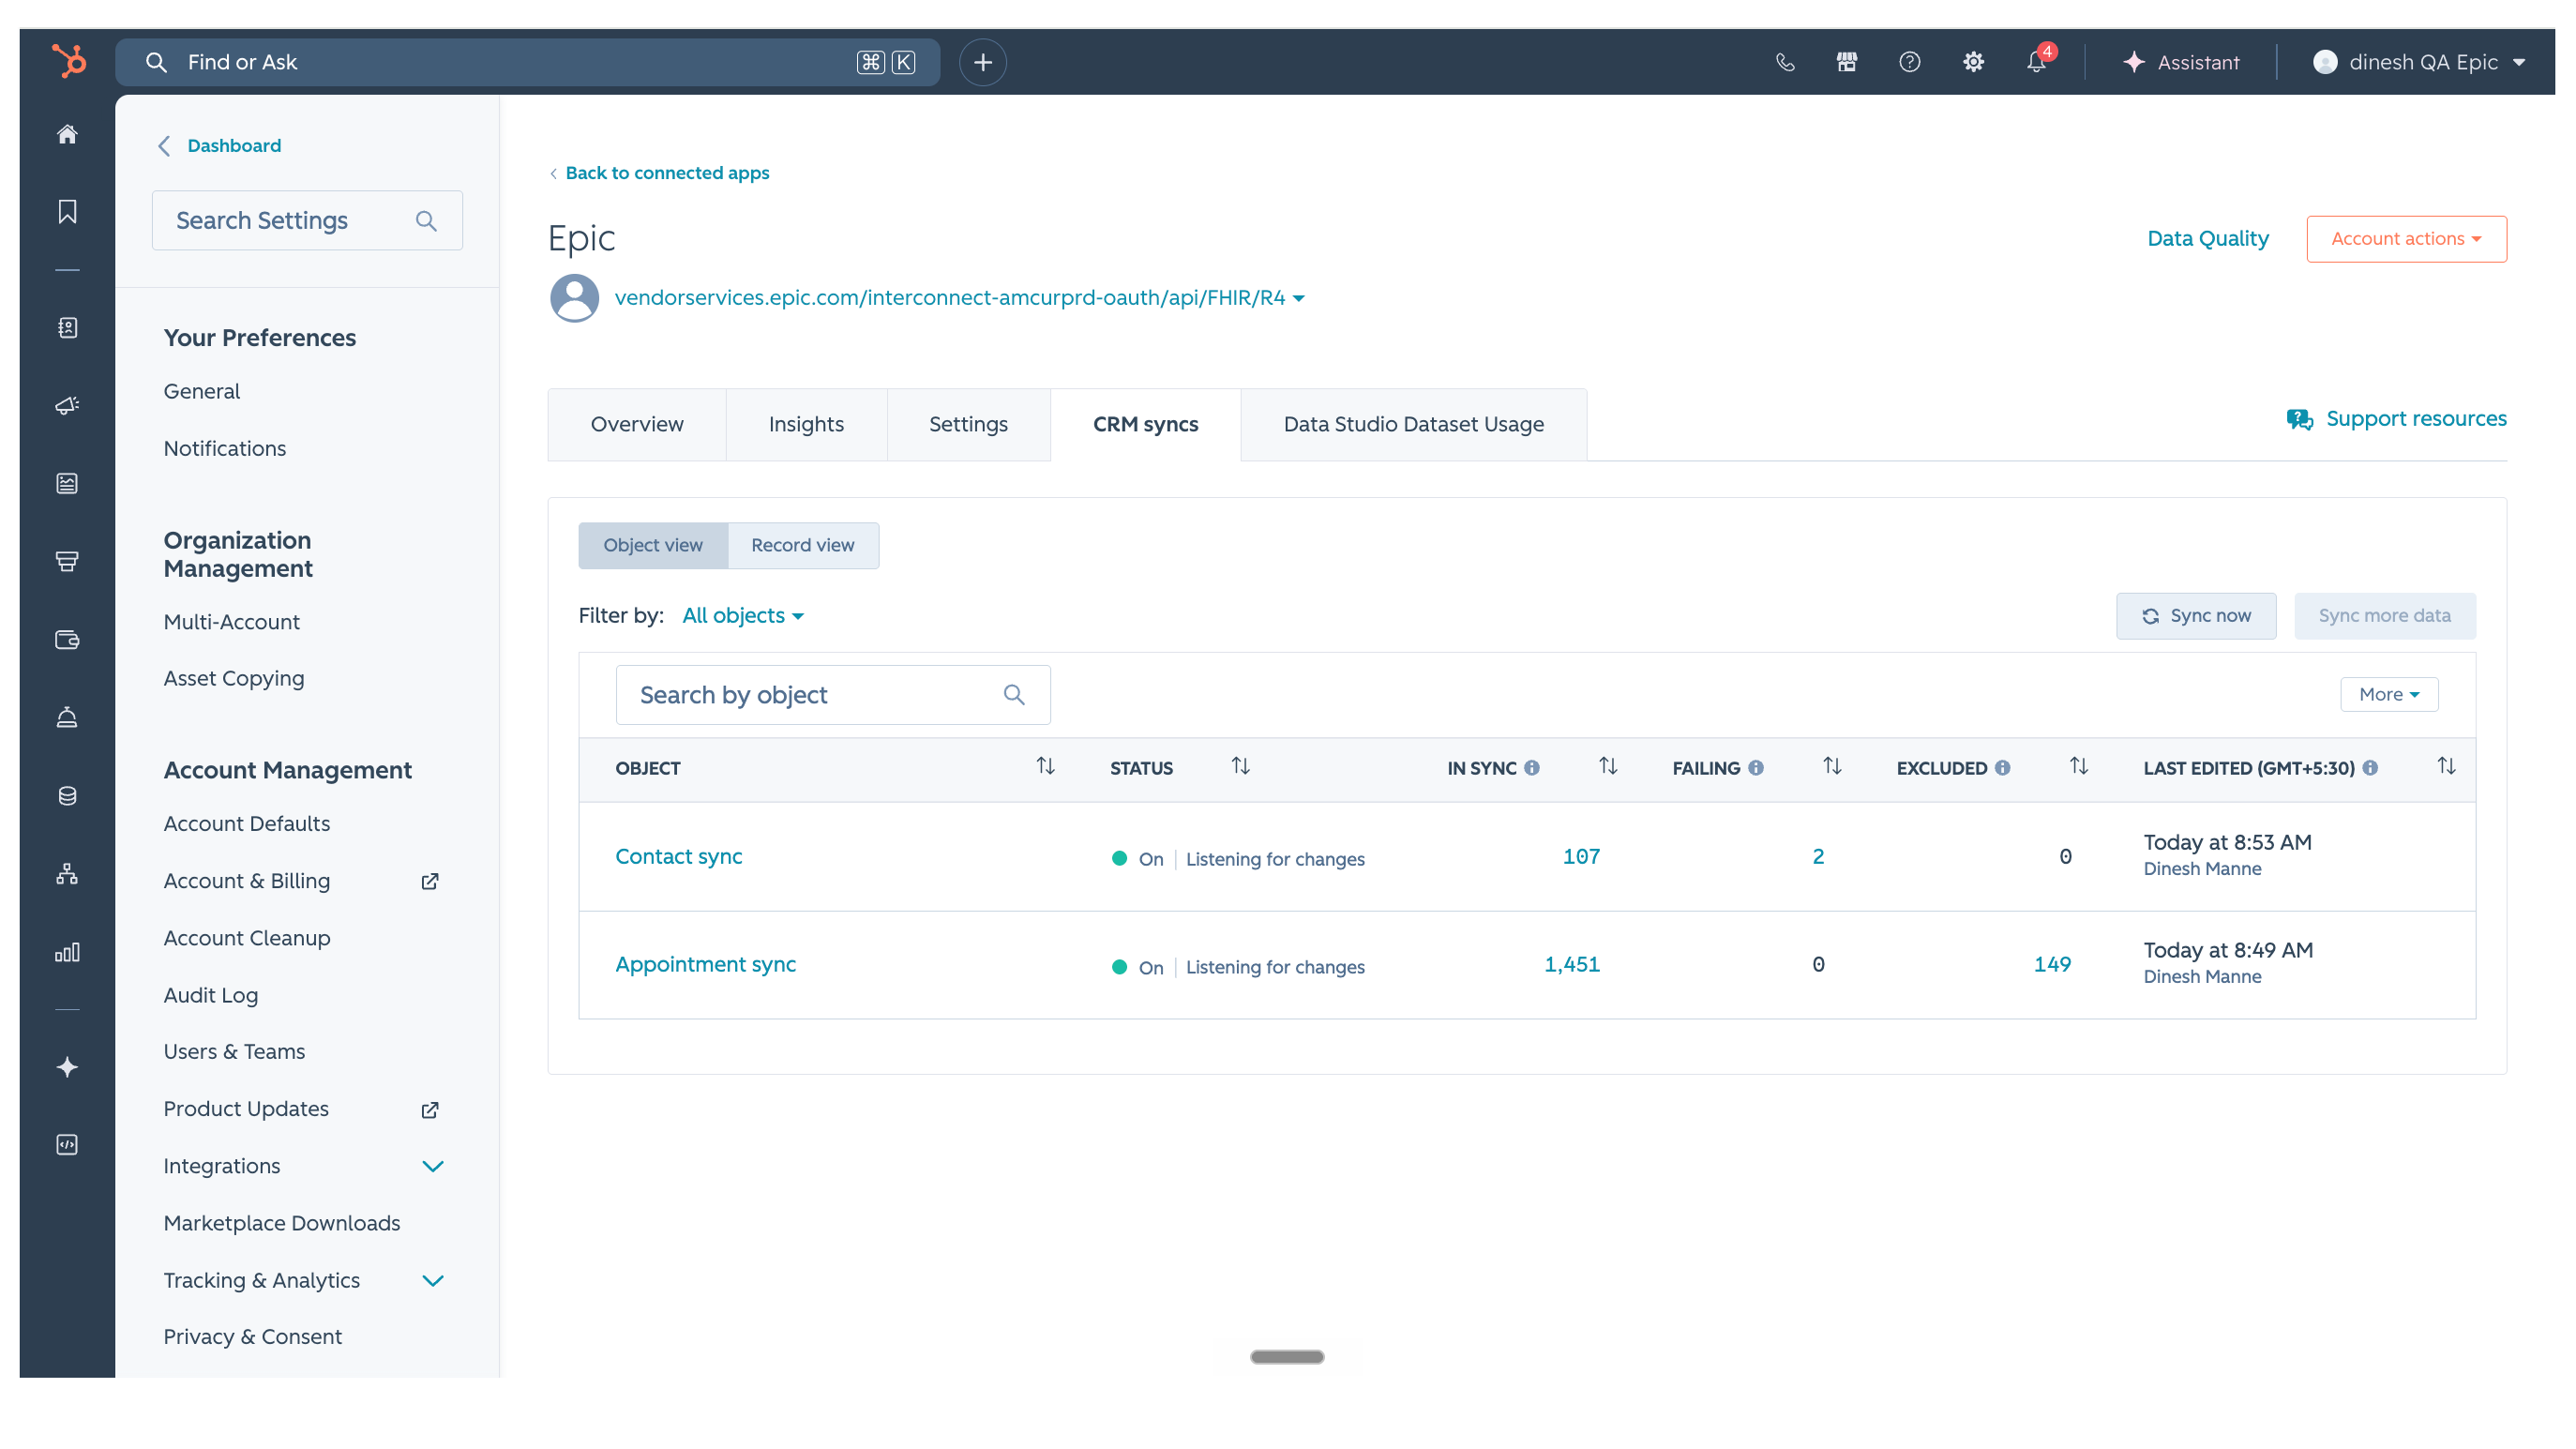
Task: Sort by the Failing column
Action: 1832,766
